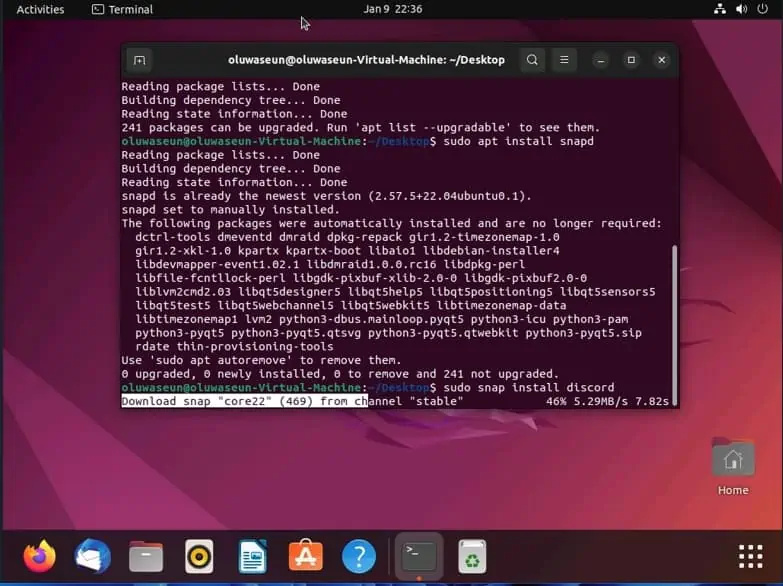Image resolution: width=783 pixels, height=586 pixels.
Task: Open Rhythmbox music player from the dock
Action: (199, 556)
